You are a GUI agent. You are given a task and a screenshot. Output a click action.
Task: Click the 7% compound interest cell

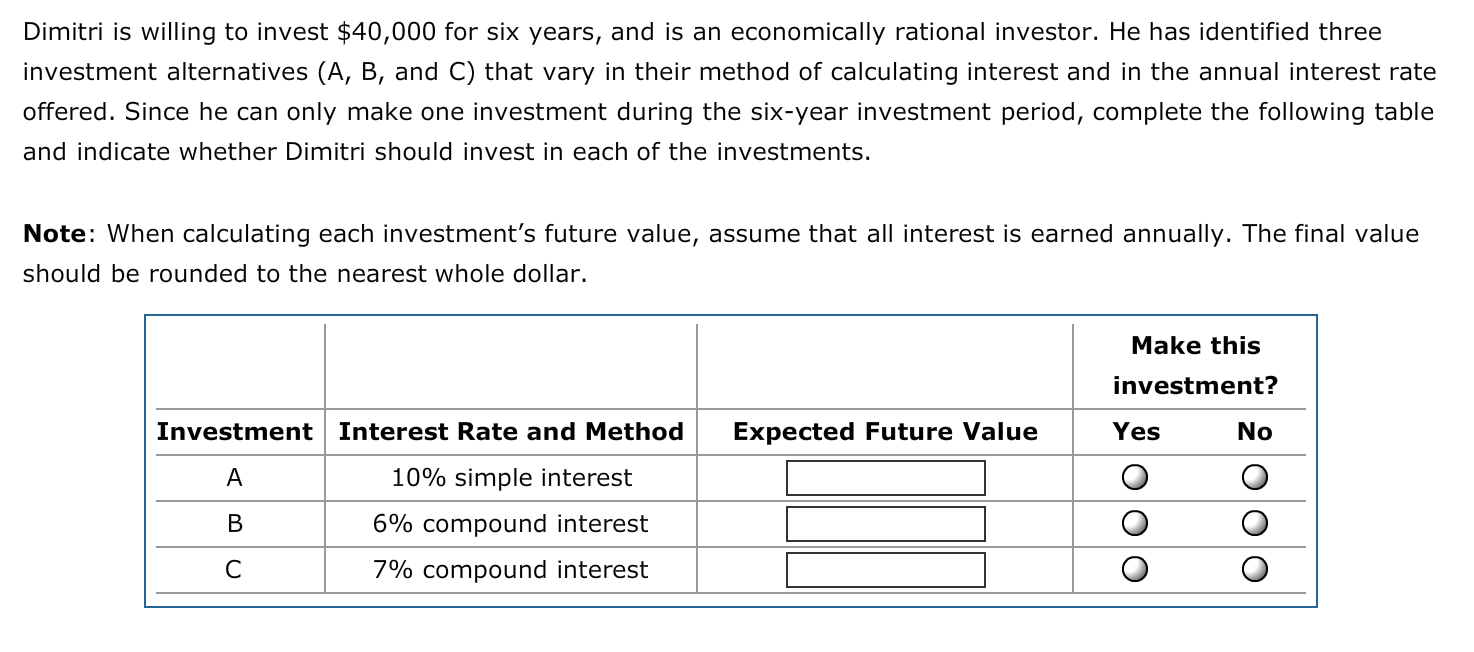pos(511,570)
